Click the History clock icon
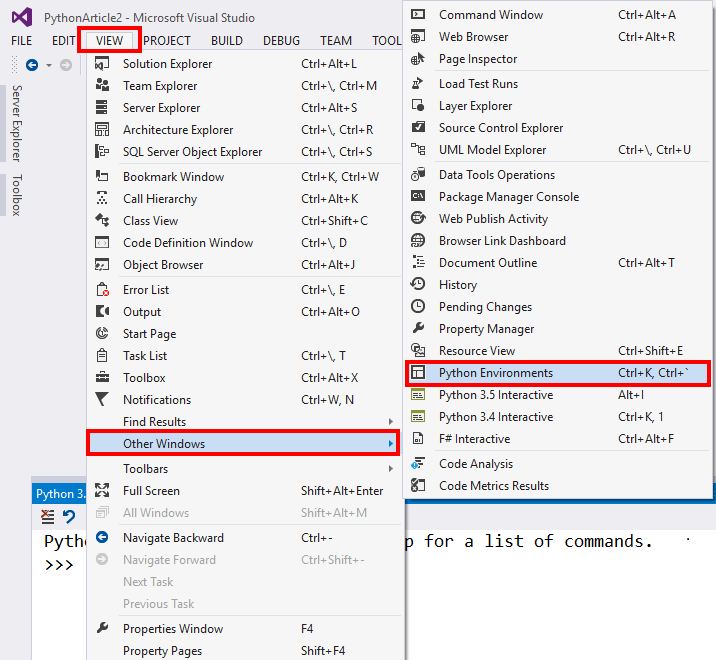 tap(418, 285)
